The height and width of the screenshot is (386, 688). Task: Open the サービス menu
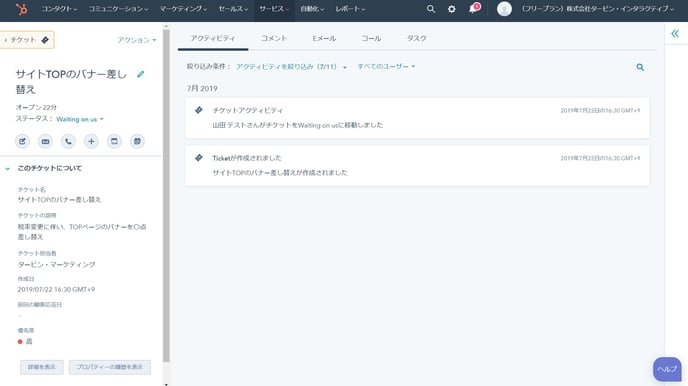274,9
